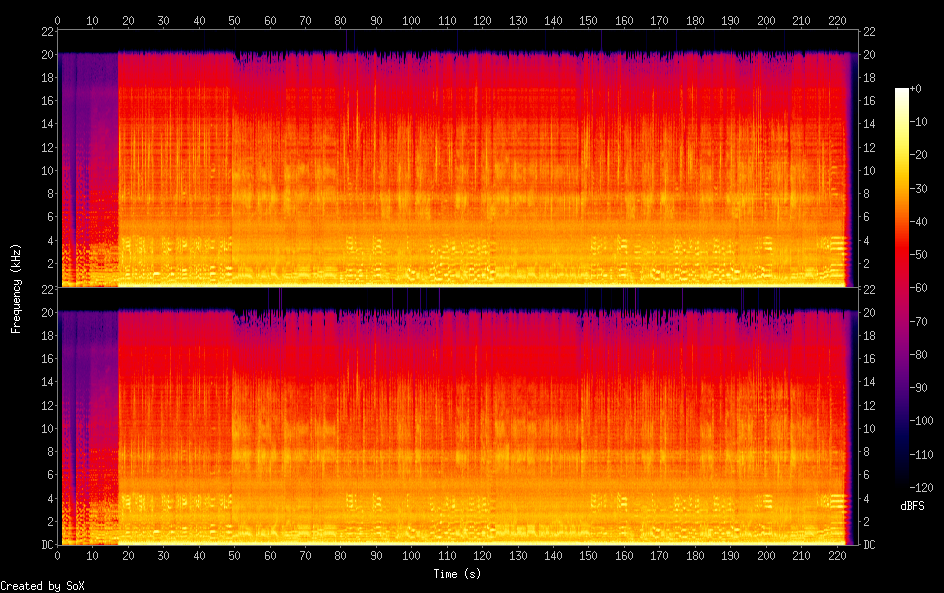This screenshot has height=593, width=944.
Task: Click the "Time (s)" axis label
Action: point(458,574)
